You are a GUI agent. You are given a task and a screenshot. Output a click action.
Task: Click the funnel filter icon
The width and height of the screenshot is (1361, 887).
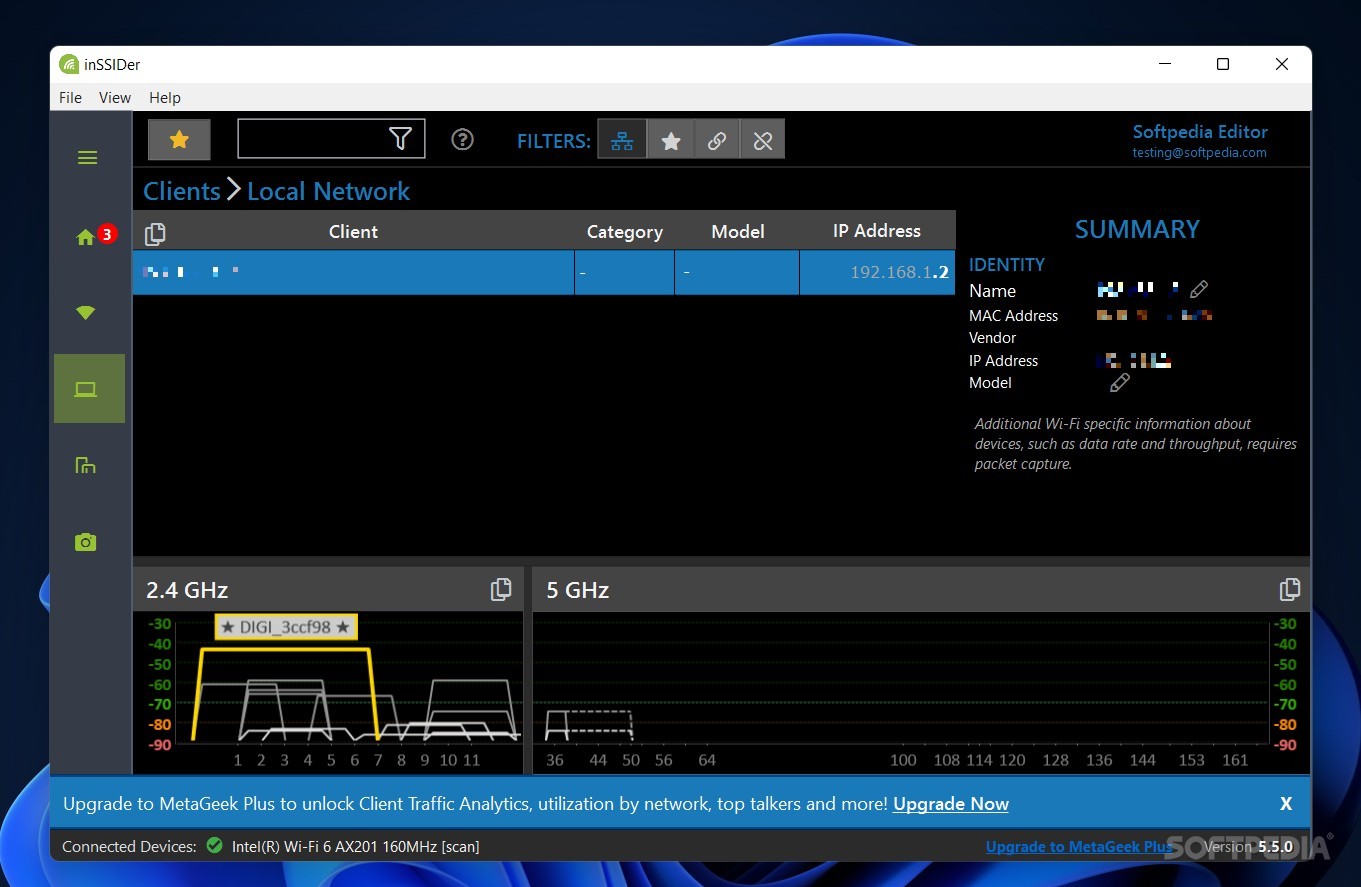[x=401, y=139]
